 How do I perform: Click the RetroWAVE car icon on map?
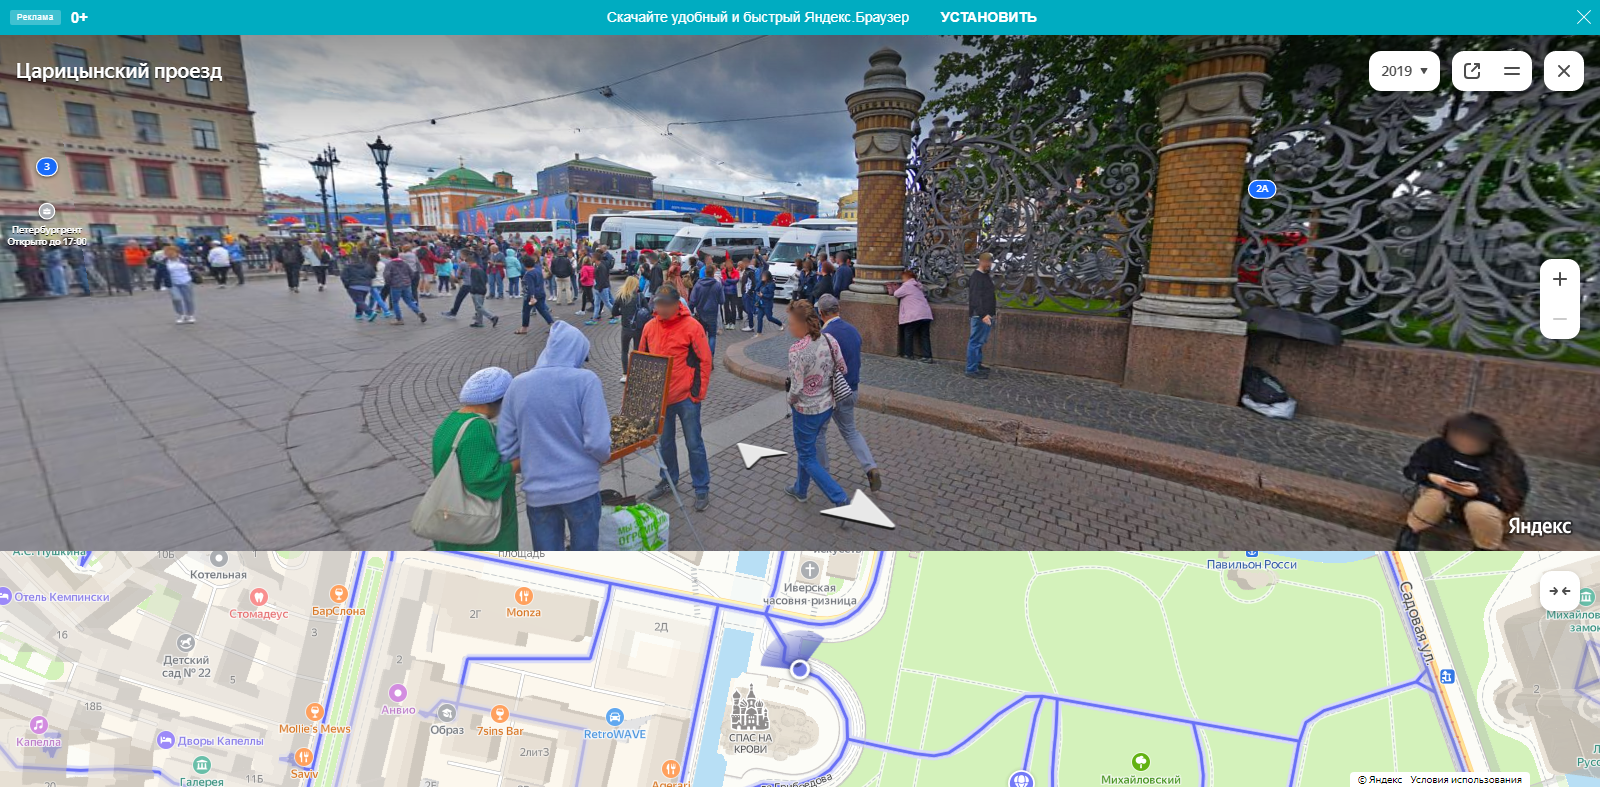click(614, 717)
